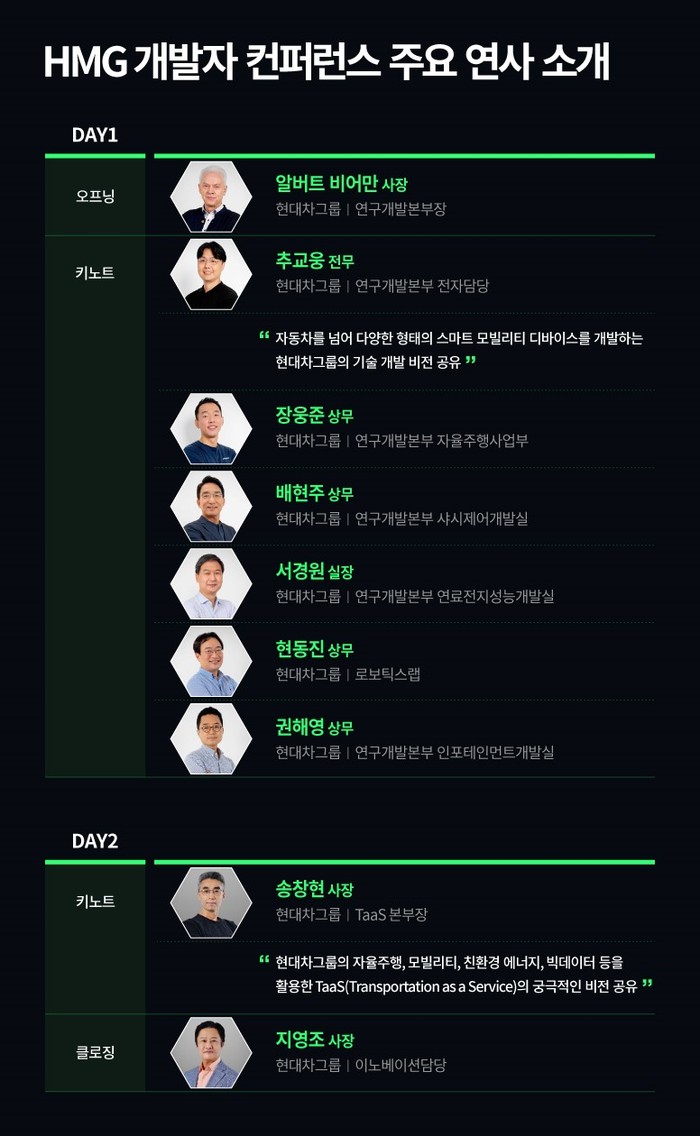Select 추교웅 전무's profile photo
This screenshot has height=1136, width=700.
pyautogui.click(x=210, y=274)
